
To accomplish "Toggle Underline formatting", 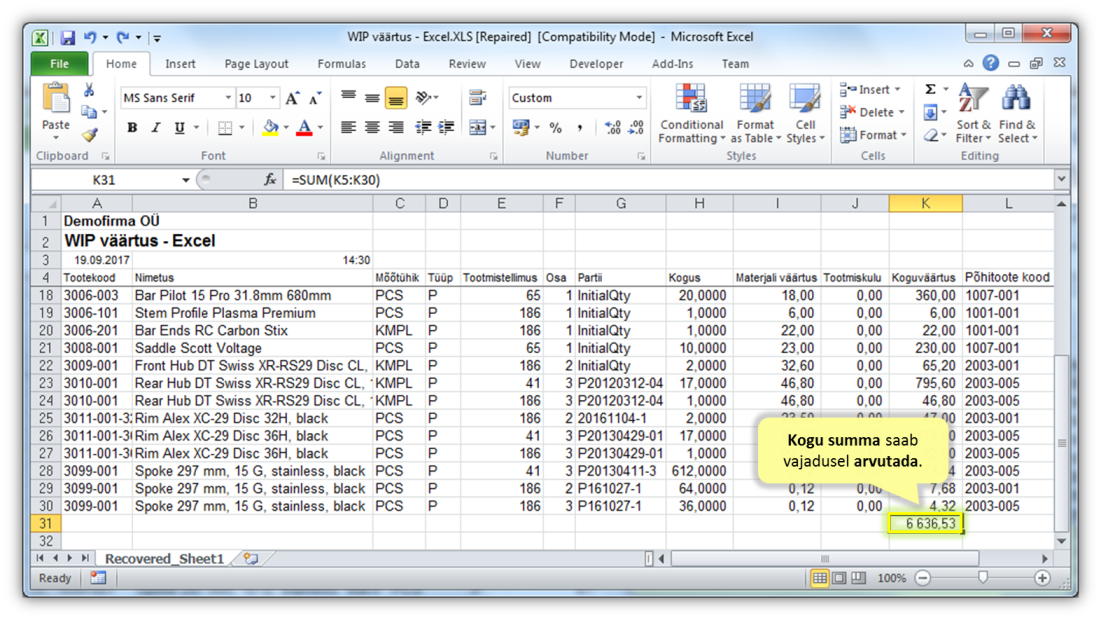I will pyautogui.click(x=180, y=128).
